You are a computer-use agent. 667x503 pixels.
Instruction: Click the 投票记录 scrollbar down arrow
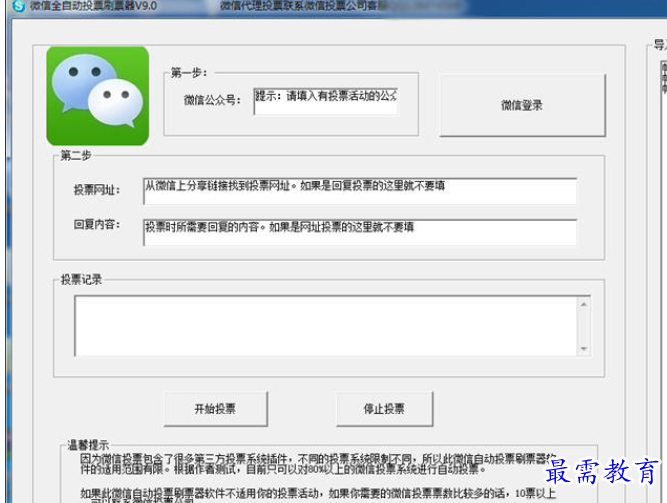click(584, 349)
